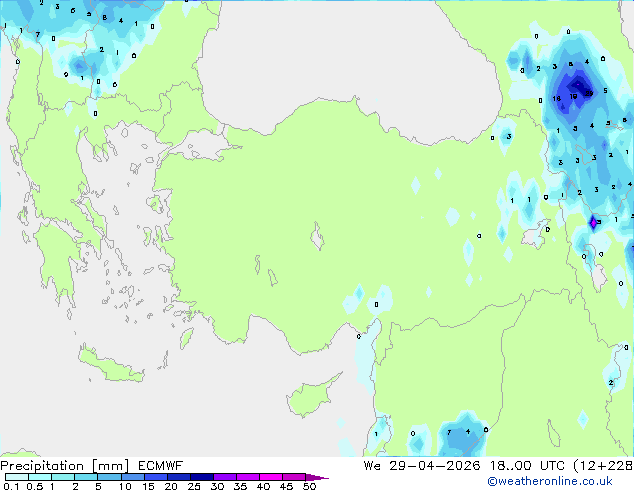Click the "35" legend scale label
The width and height of the screenshot is (634, 490).
click(240, 486)
